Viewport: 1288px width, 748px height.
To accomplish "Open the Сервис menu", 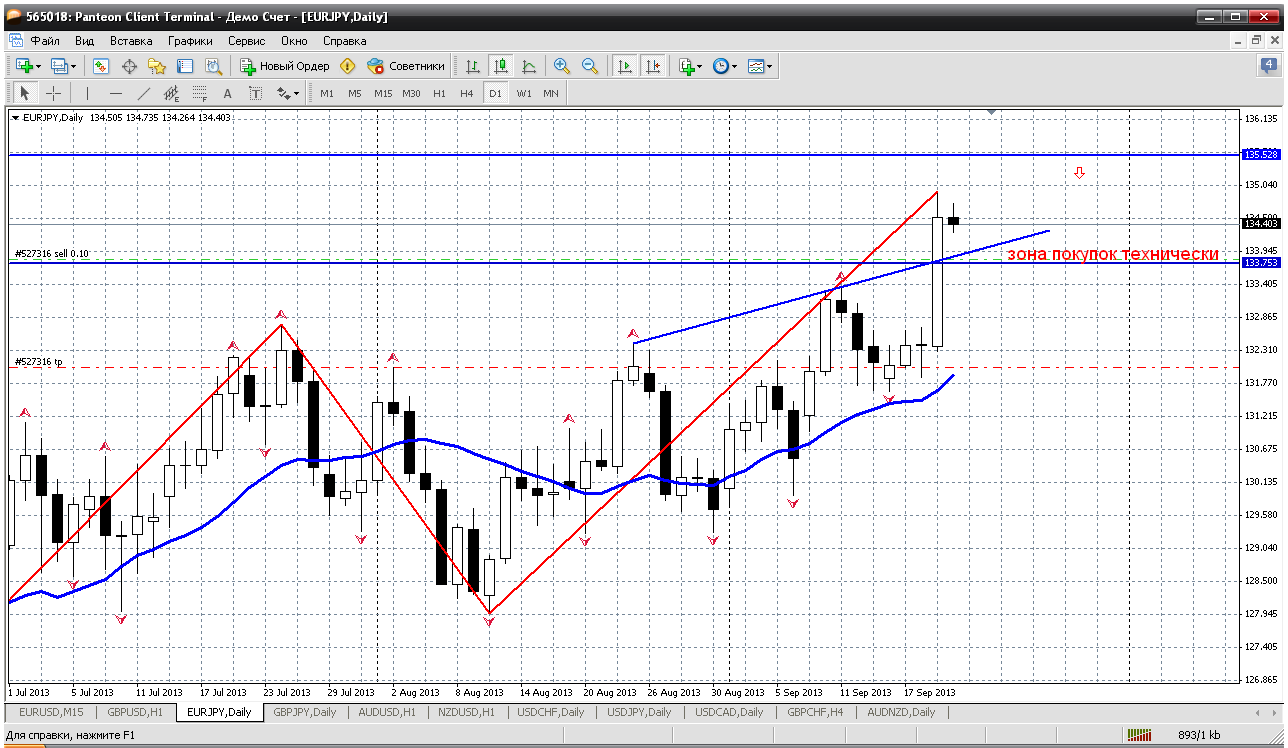I will tap(246, 41).
